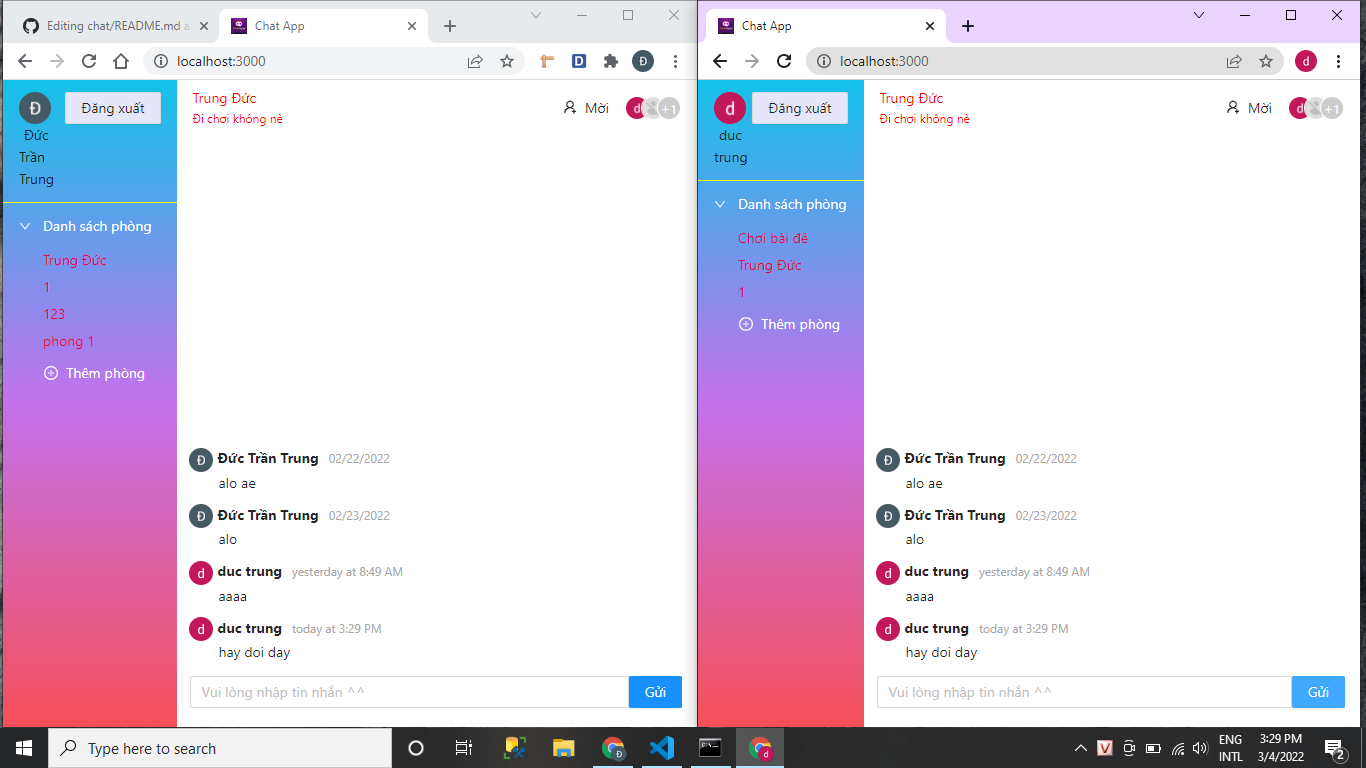Open Chrome's three-dot menu in right window
The image size is (1366, 768).
[x=1340, y=61]
